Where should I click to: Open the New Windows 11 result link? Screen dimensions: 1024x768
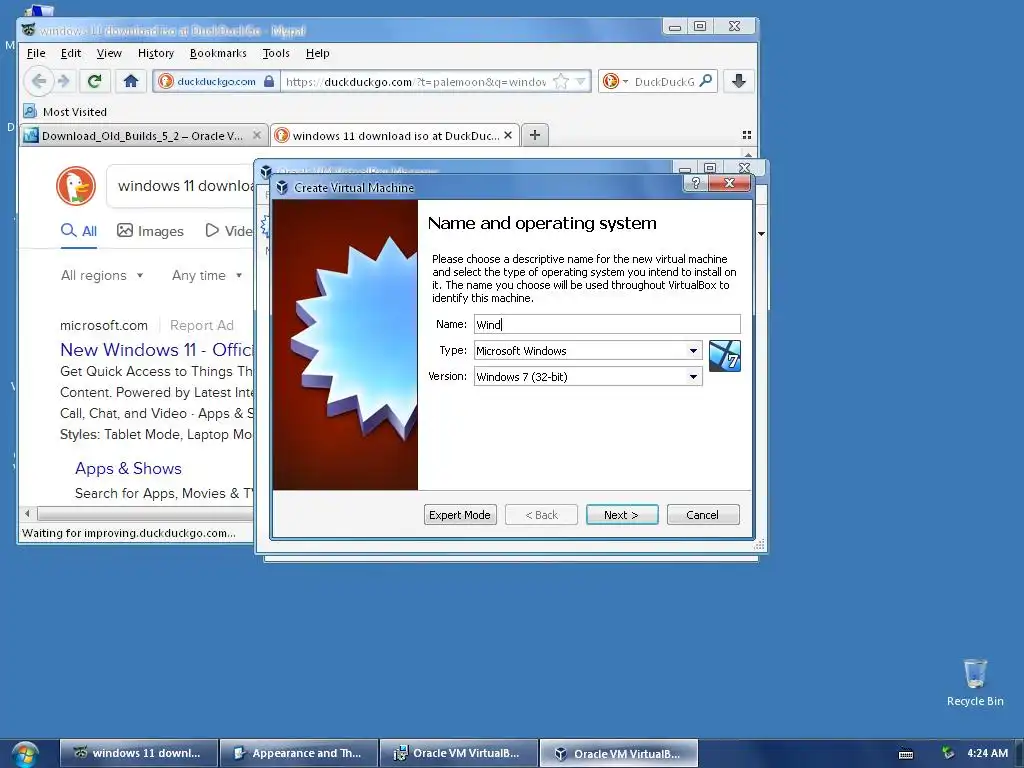157,349
